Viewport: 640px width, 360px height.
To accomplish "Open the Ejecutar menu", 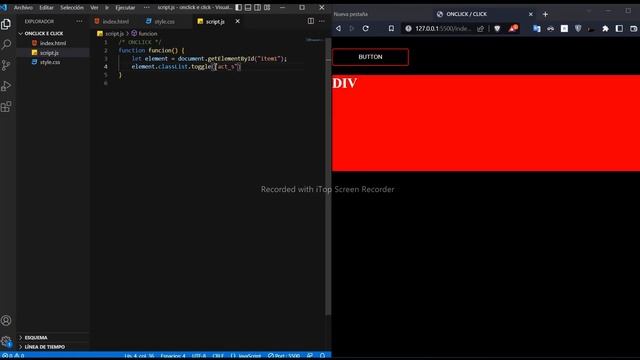I will click(x=125, y=8).
